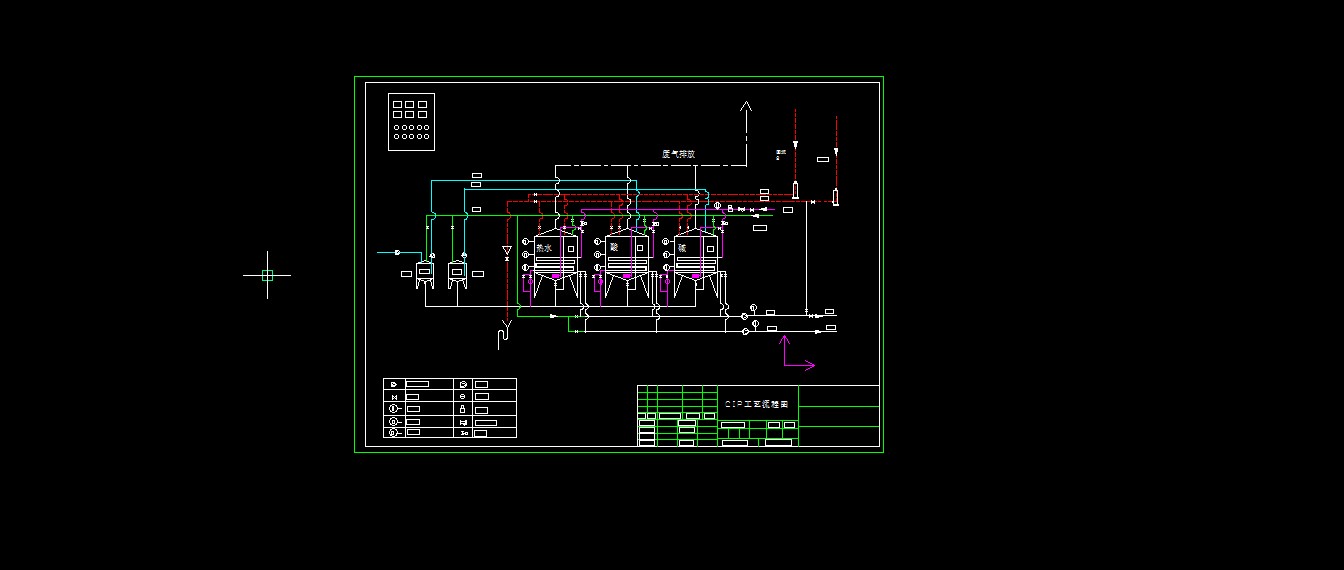Click the 废气排放 exhaust label
Image resolution: width=1344 pixels, height=570 pixels.
[x=678, y=155]
